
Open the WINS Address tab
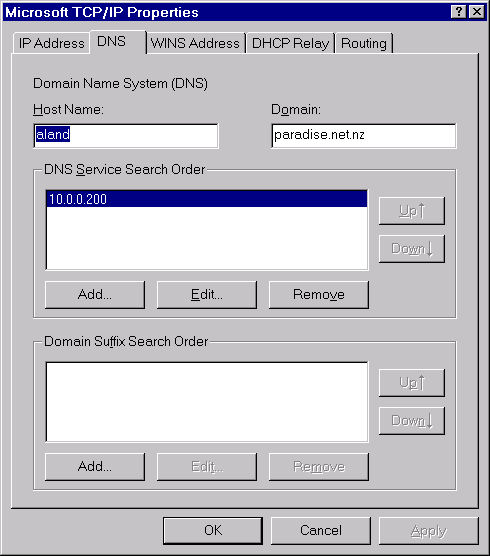pyautogui.click(x=195, y=43)
